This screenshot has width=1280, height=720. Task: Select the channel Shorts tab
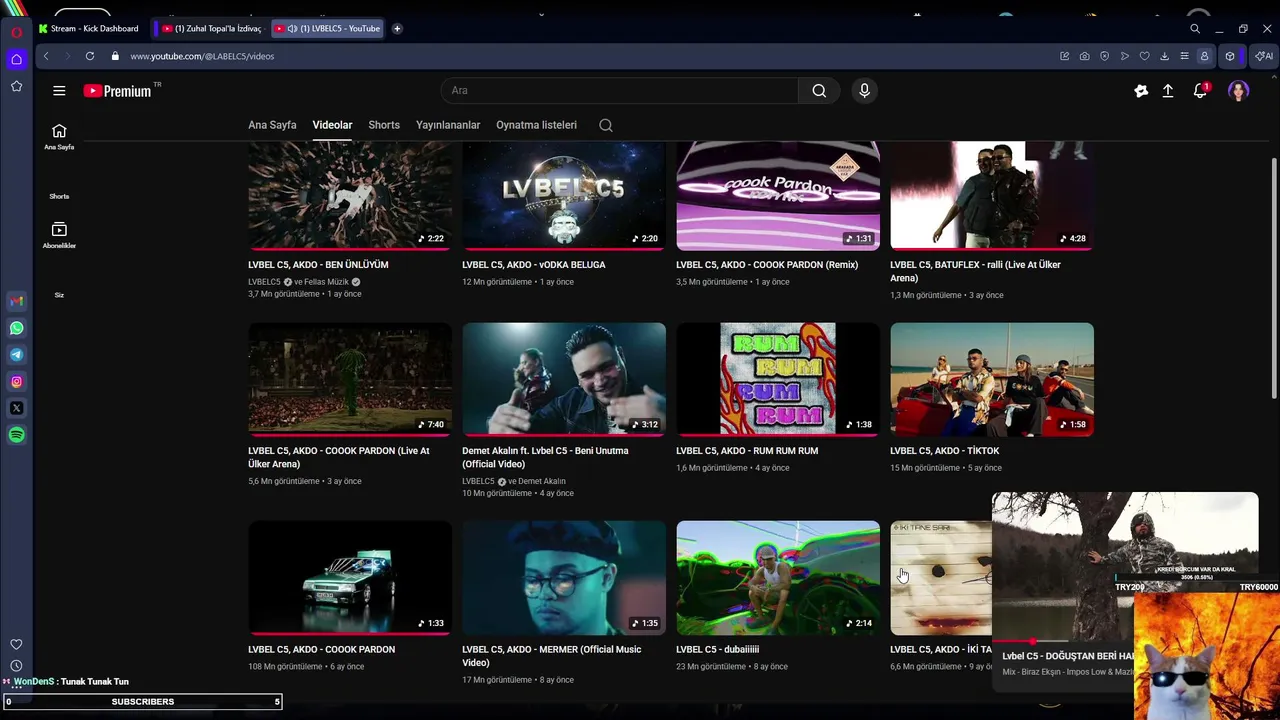click(x=384, y=125)
